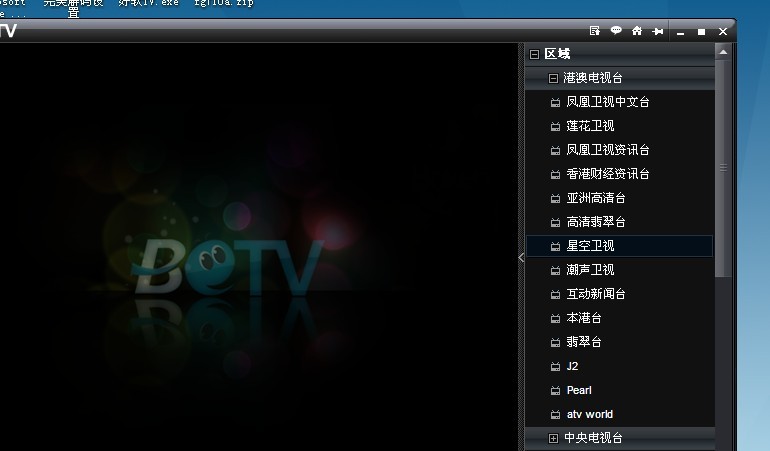Image resolution: width=770 pixels, height=451 pixels.
Task: Click the chat bubble feedback icon
Action: 616,31
